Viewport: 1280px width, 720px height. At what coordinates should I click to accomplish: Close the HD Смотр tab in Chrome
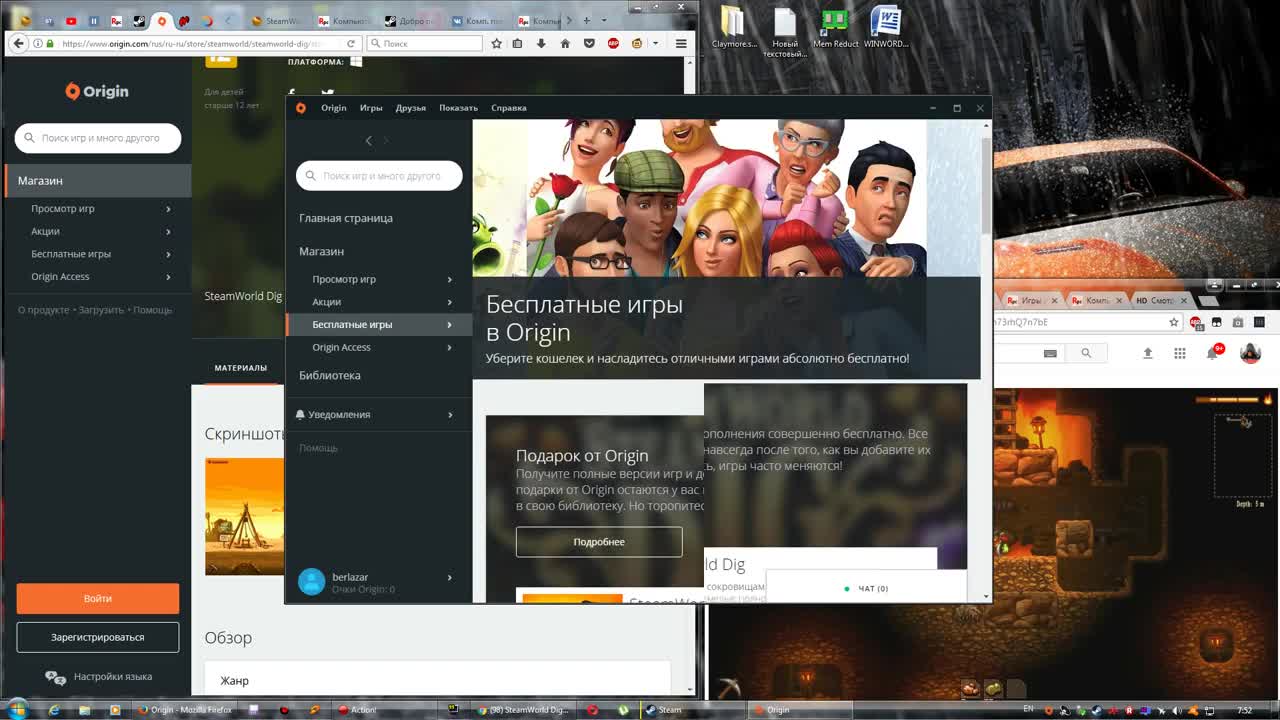[1184, 301]
